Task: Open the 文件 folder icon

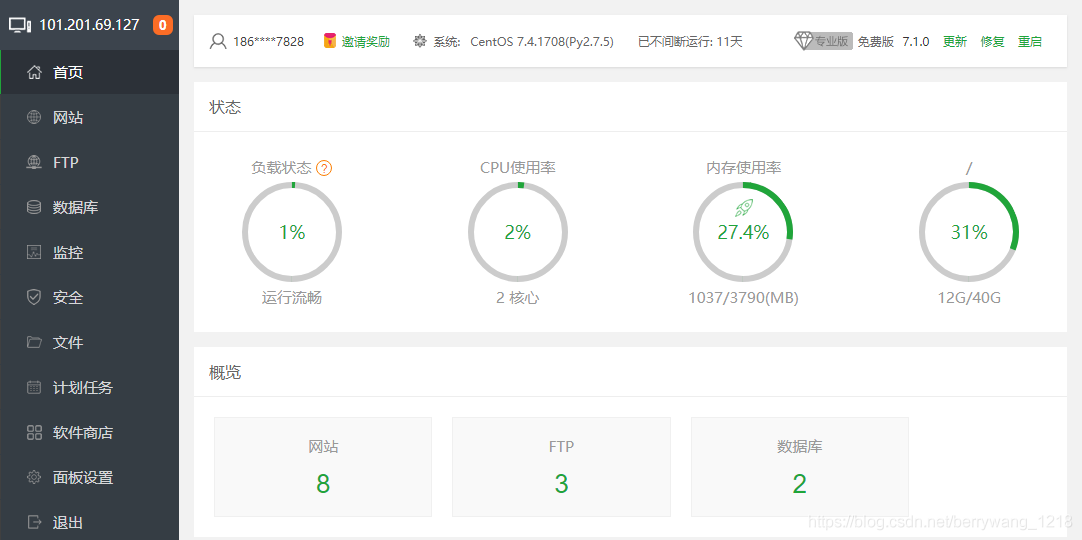Action: click(34, 342)
